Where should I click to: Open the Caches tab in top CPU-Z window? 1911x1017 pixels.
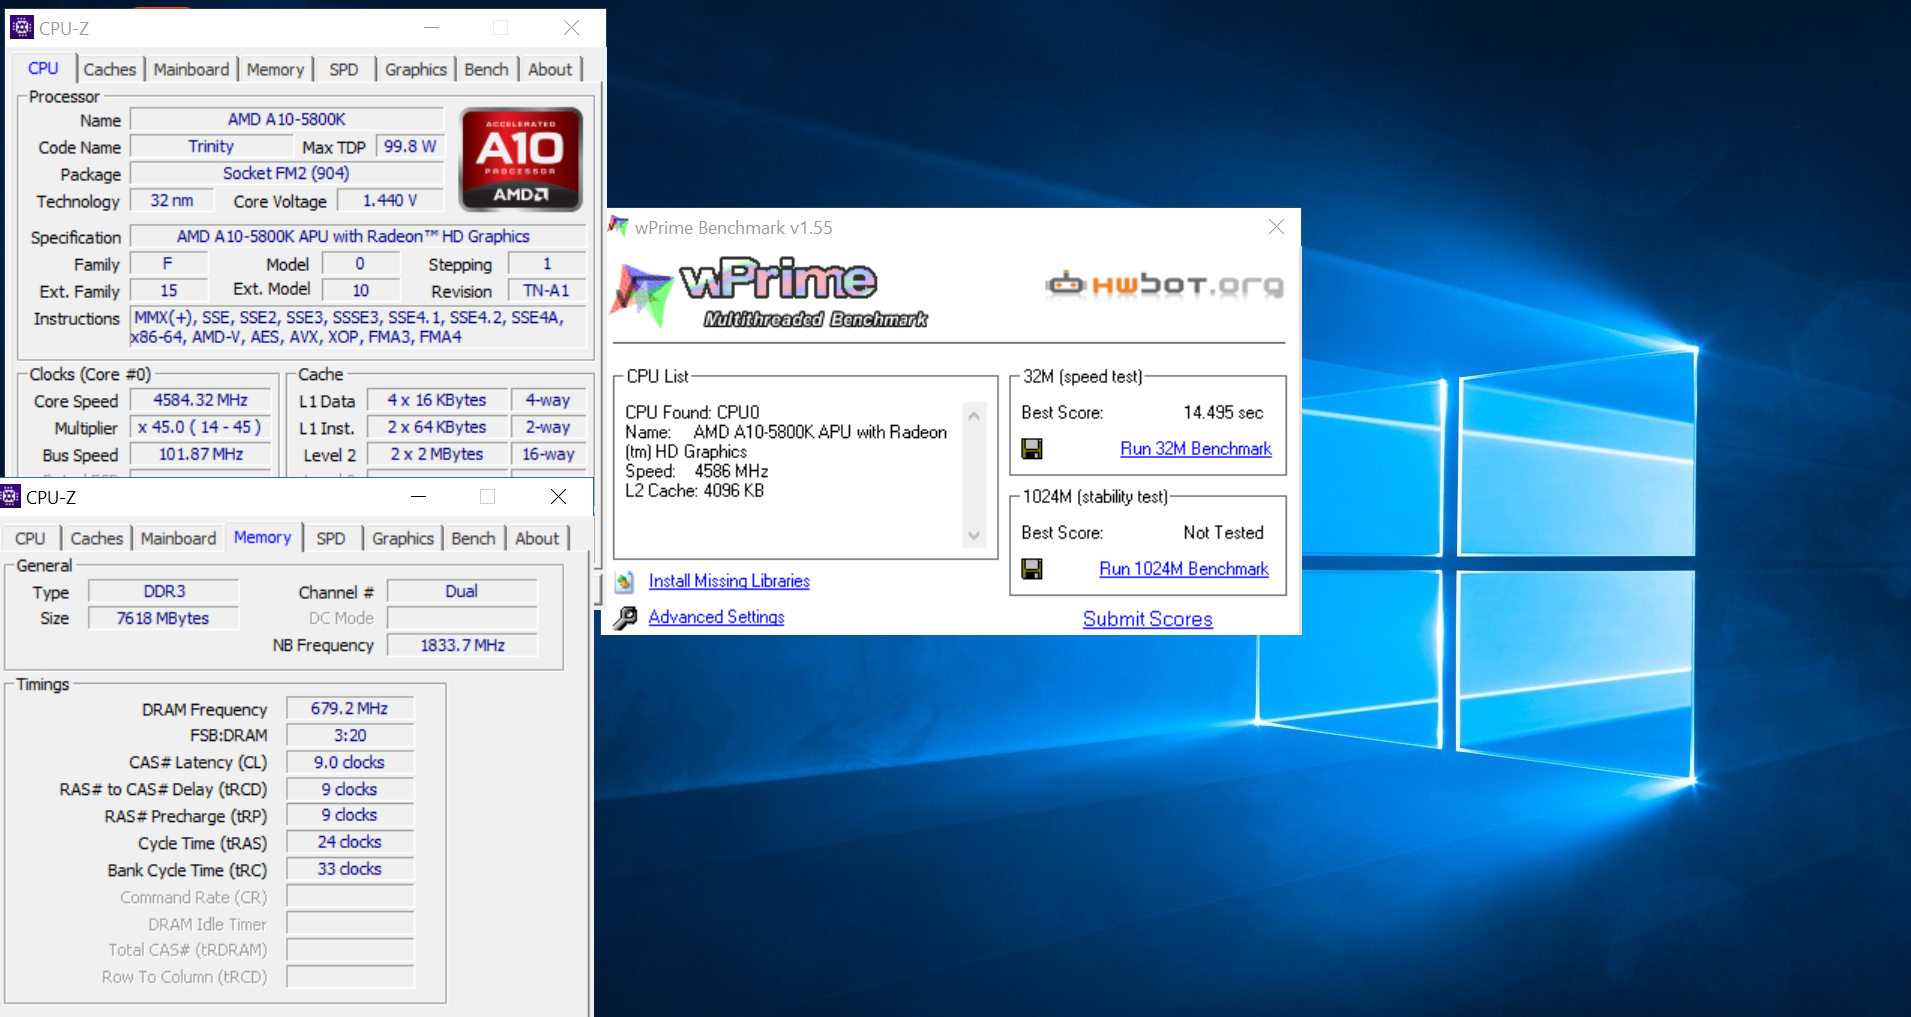pyautogui.click(x=110, y=69)
